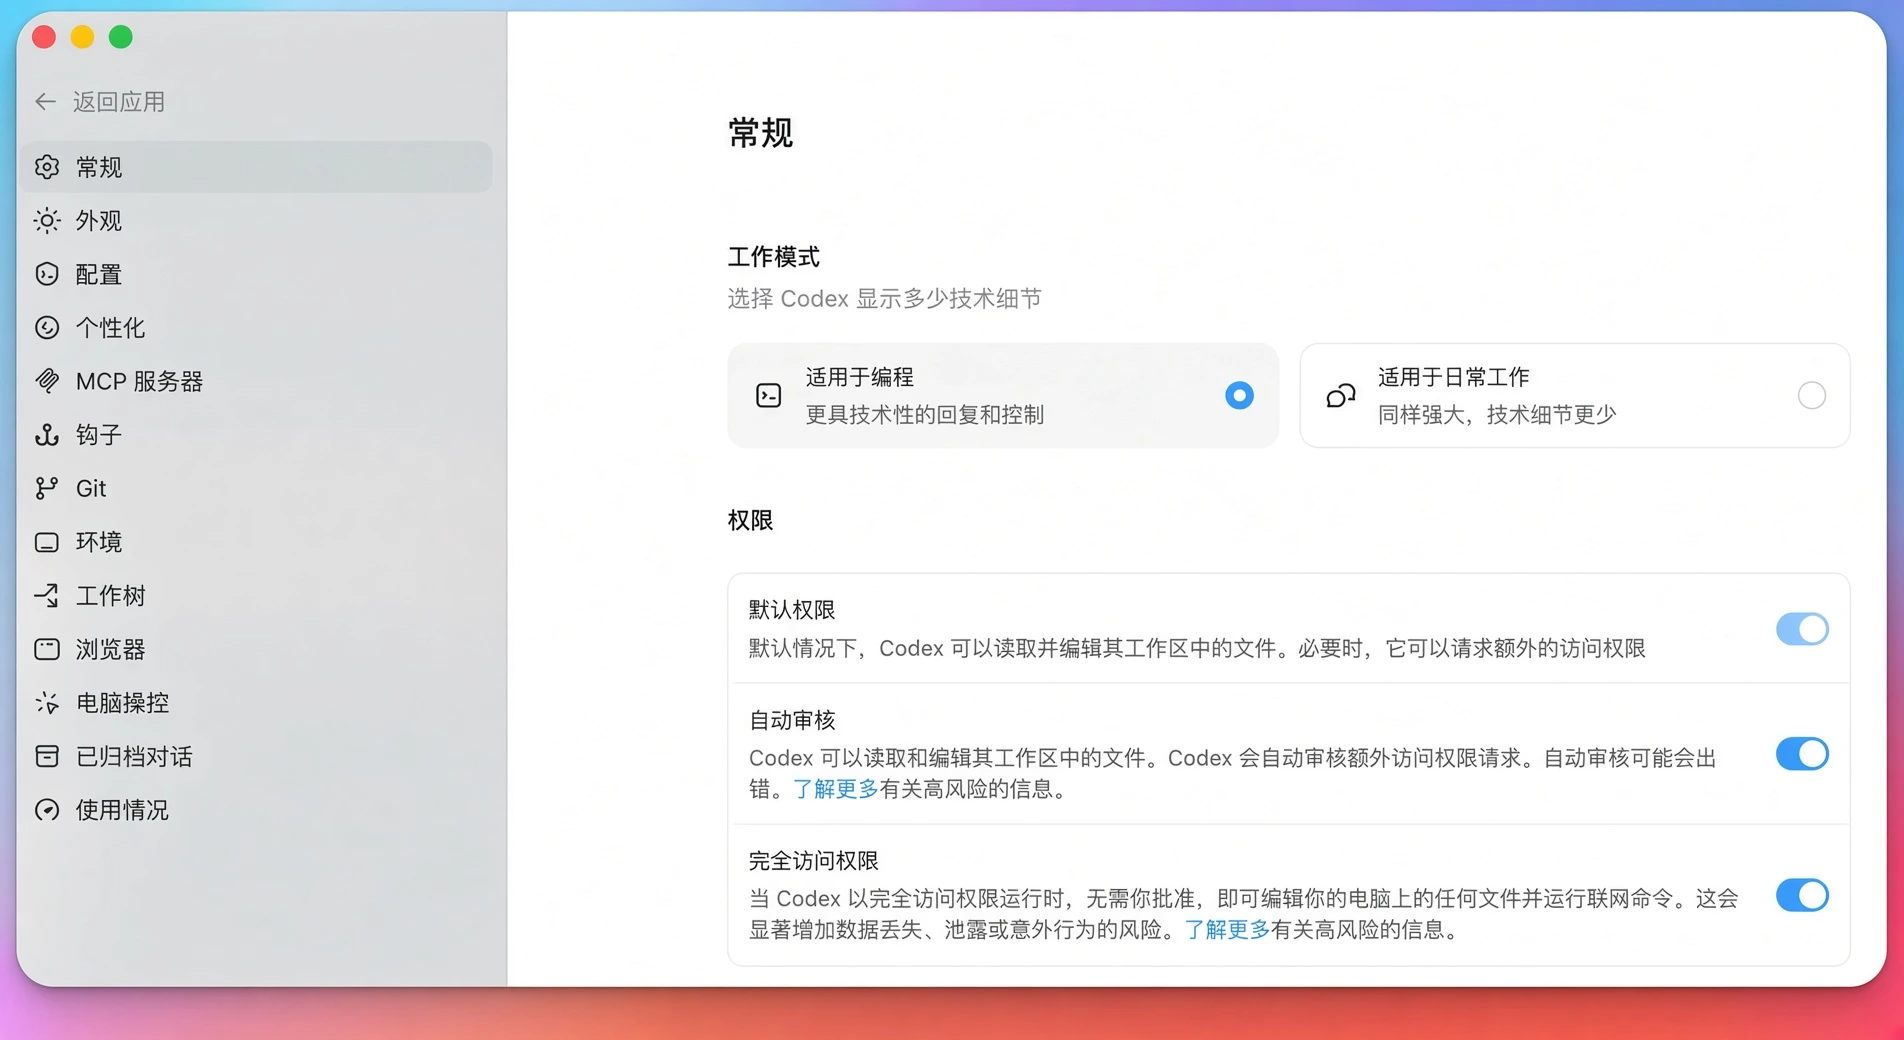Open the Git settings page
The height and width of the screenshot is (1040, 1904).
coord(256,488)
